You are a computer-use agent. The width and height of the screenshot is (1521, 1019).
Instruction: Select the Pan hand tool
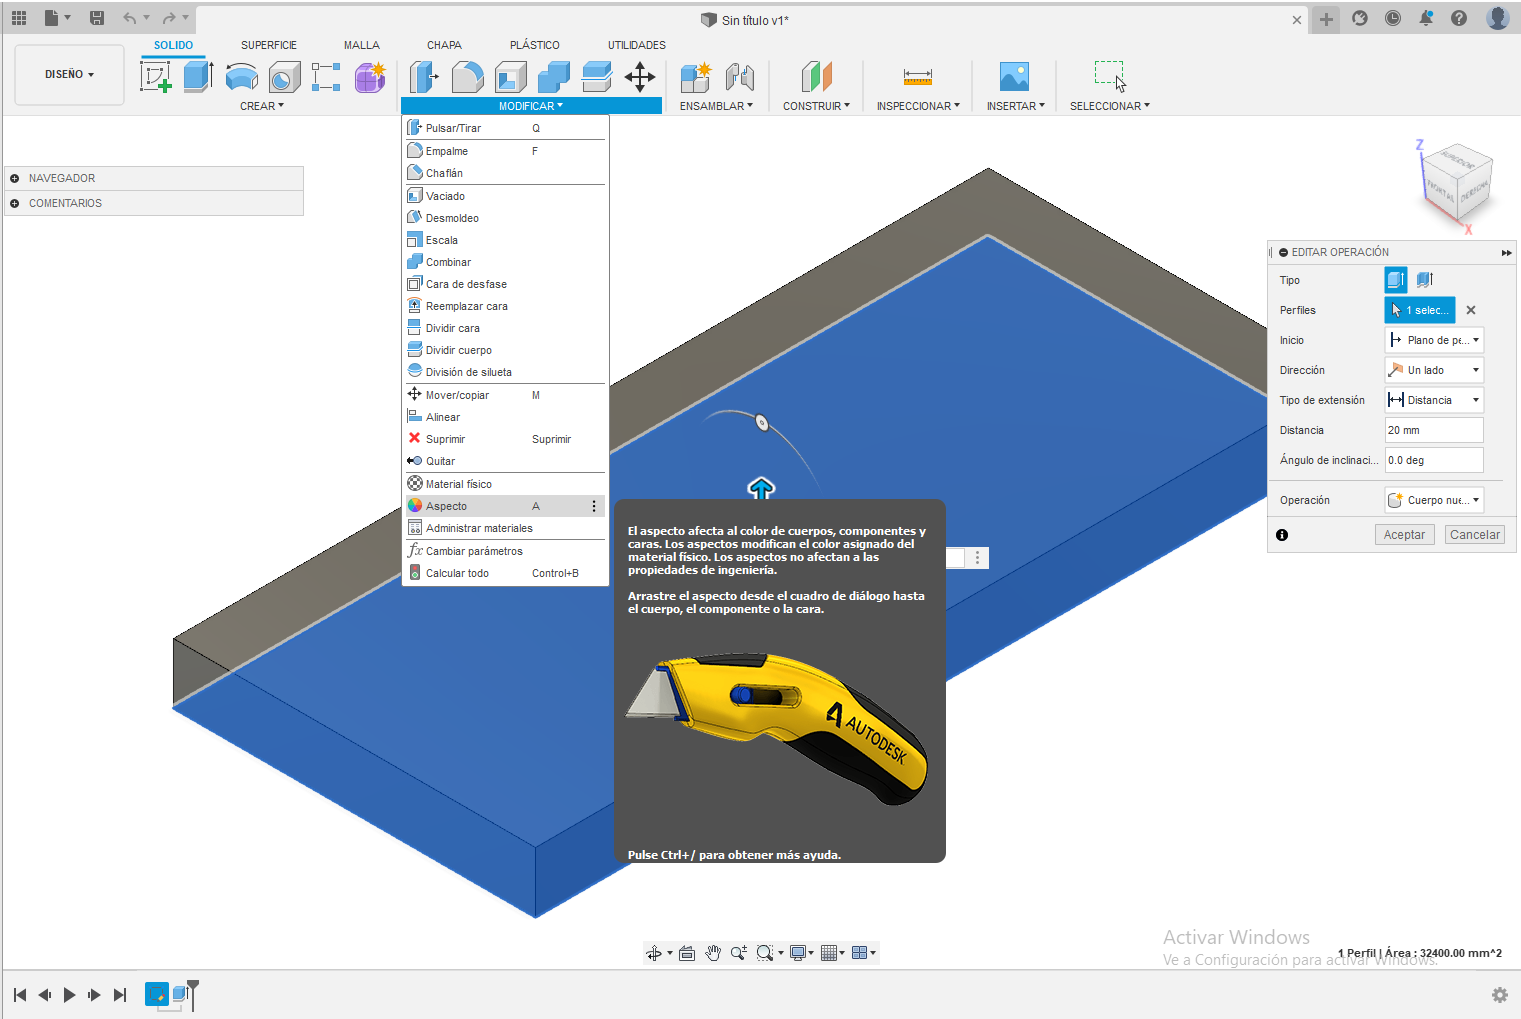713,953
